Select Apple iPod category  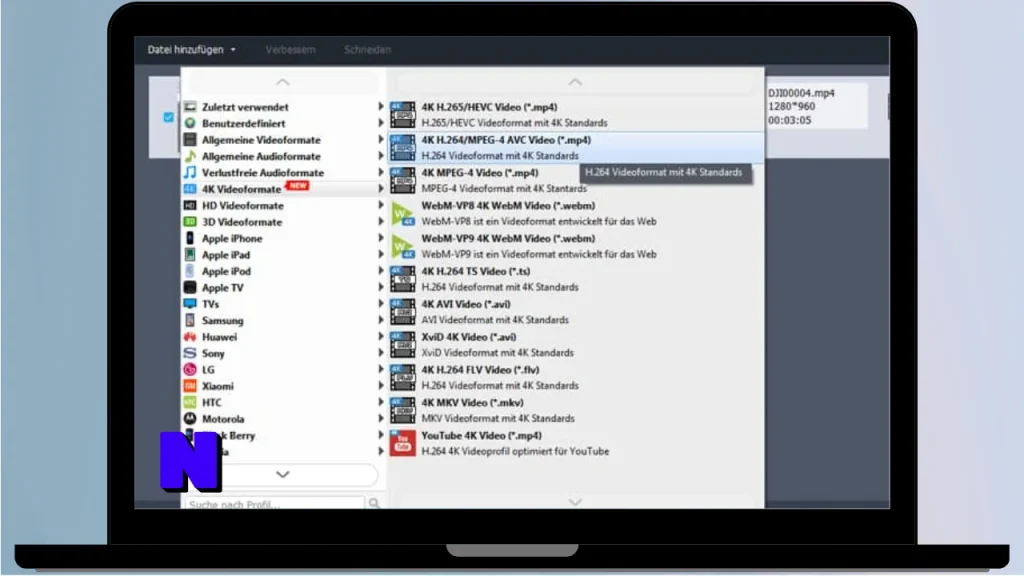[283, 271]
